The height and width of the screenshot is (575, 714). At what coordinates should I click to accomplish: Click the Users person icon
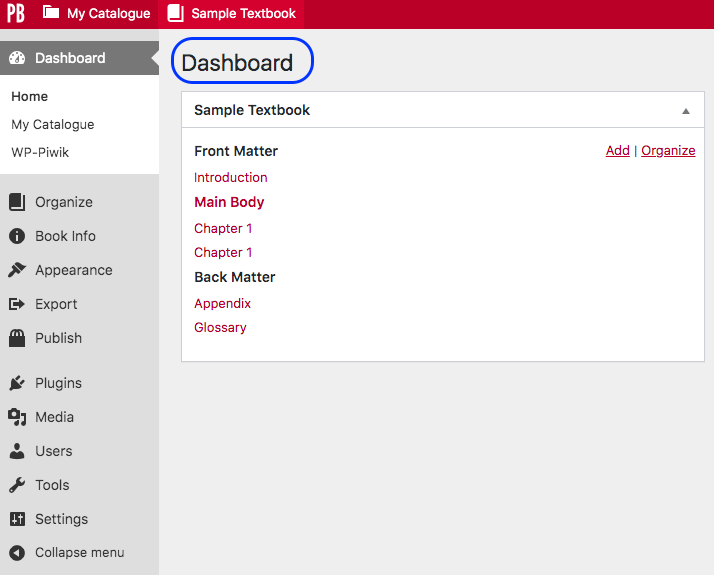[x=17, y=451]
